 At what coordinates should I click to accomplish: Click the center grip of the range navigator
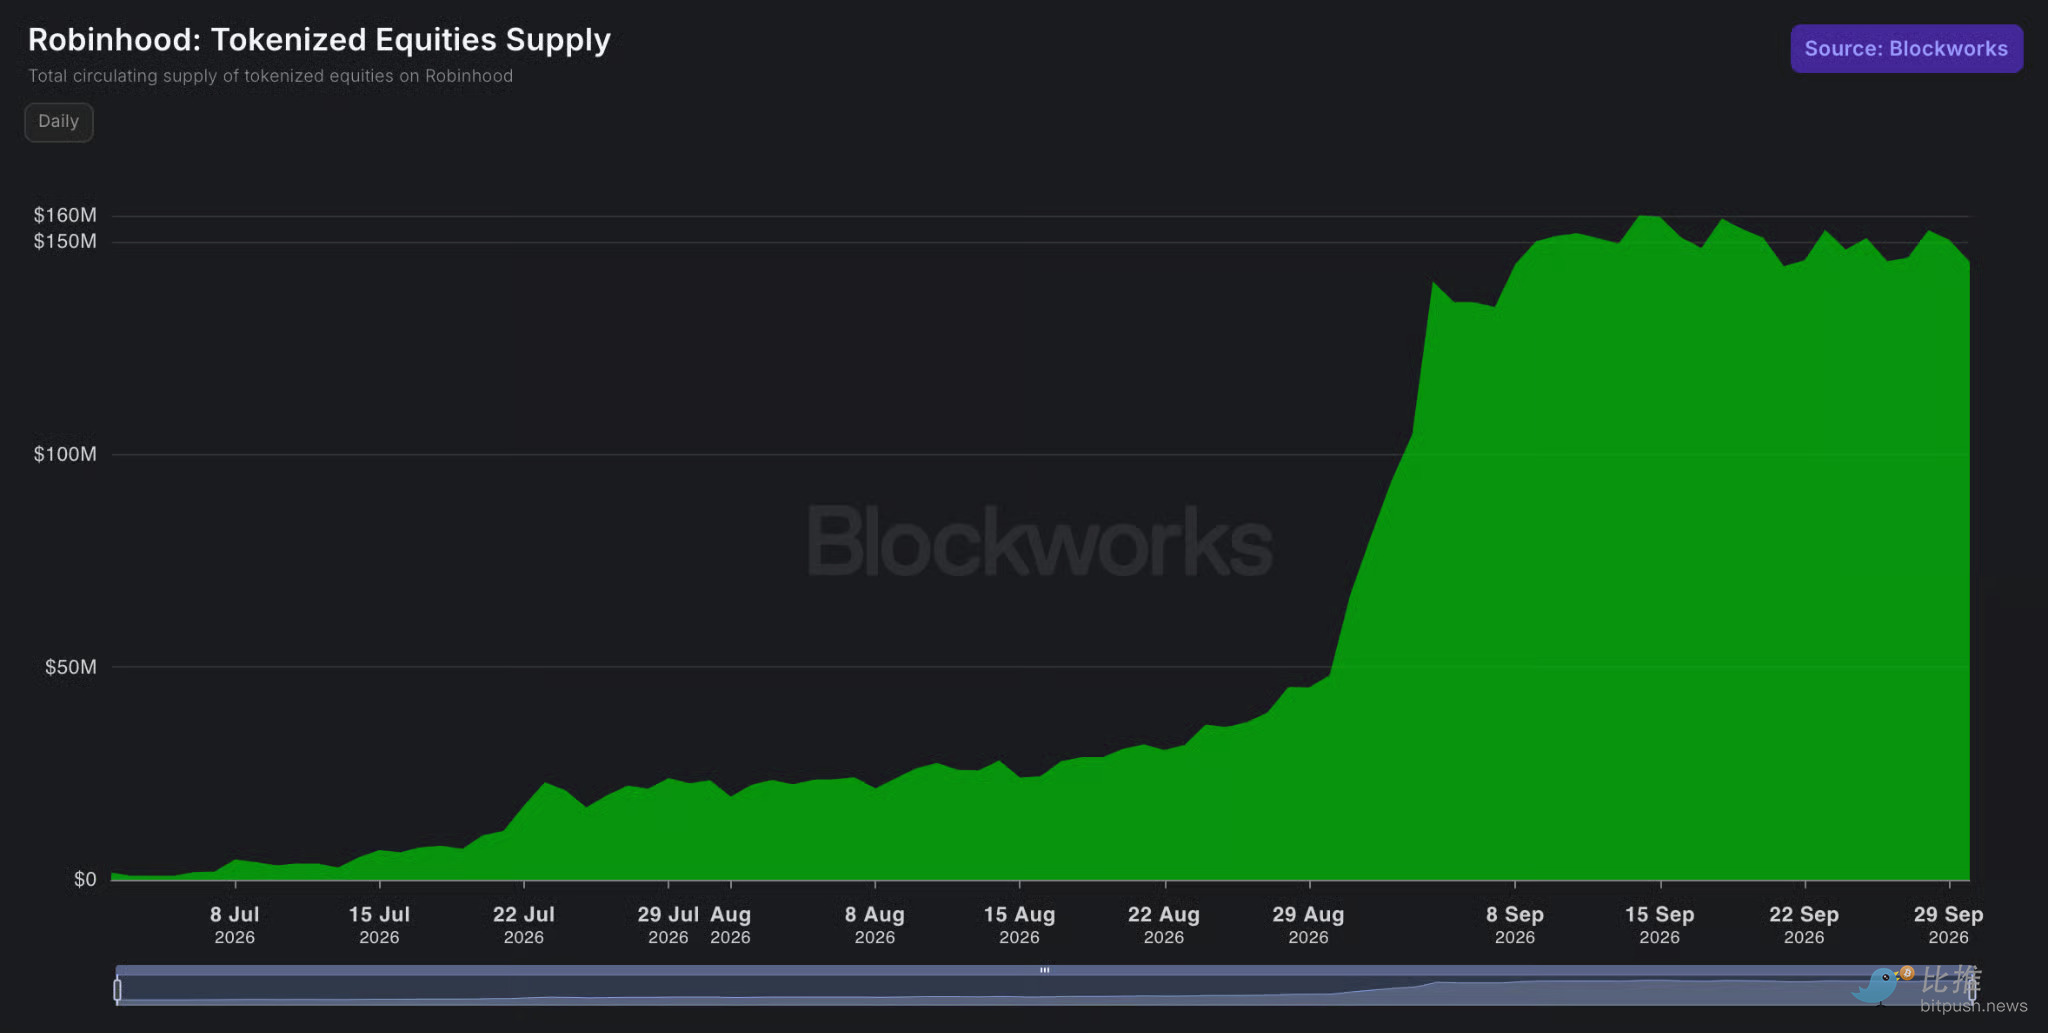(x=1044, y=970)
